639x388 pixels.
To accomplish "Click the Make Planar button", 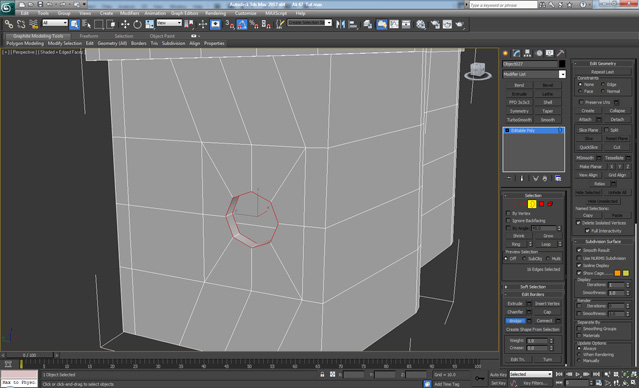I will tap(591, 167).
